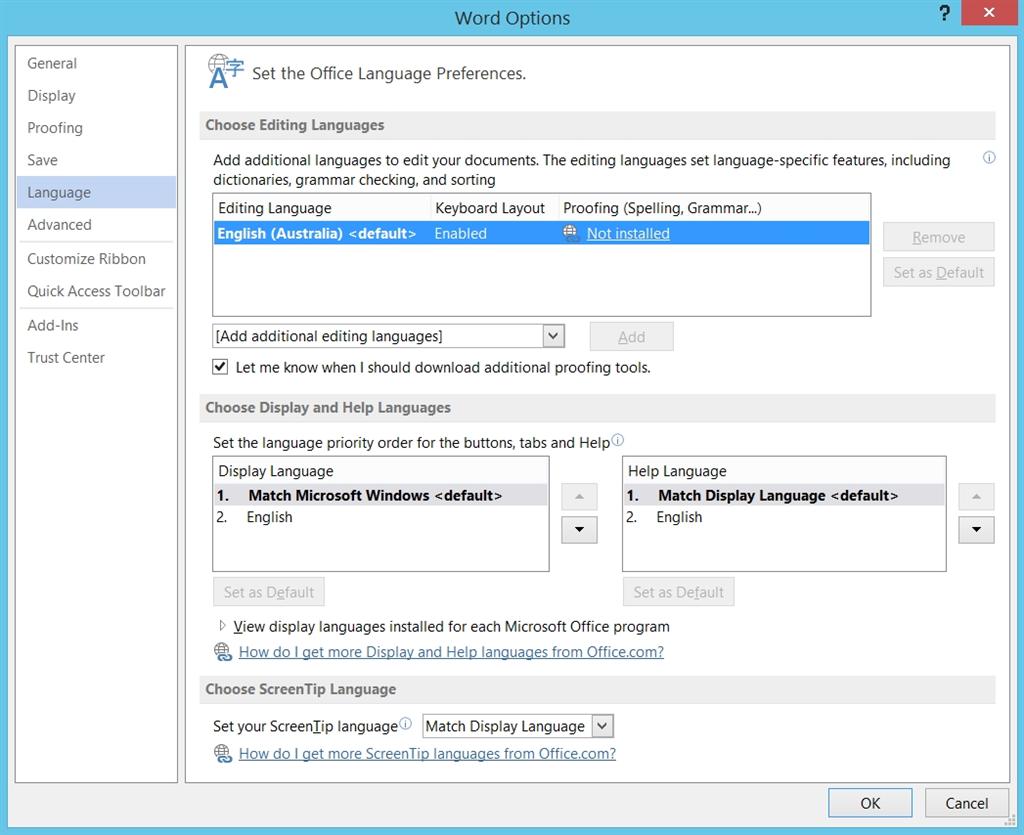Image resolution: width=1024 pixels, height=835 pixels.
Task: Click the Cancel button
Action: click(967, 803)
